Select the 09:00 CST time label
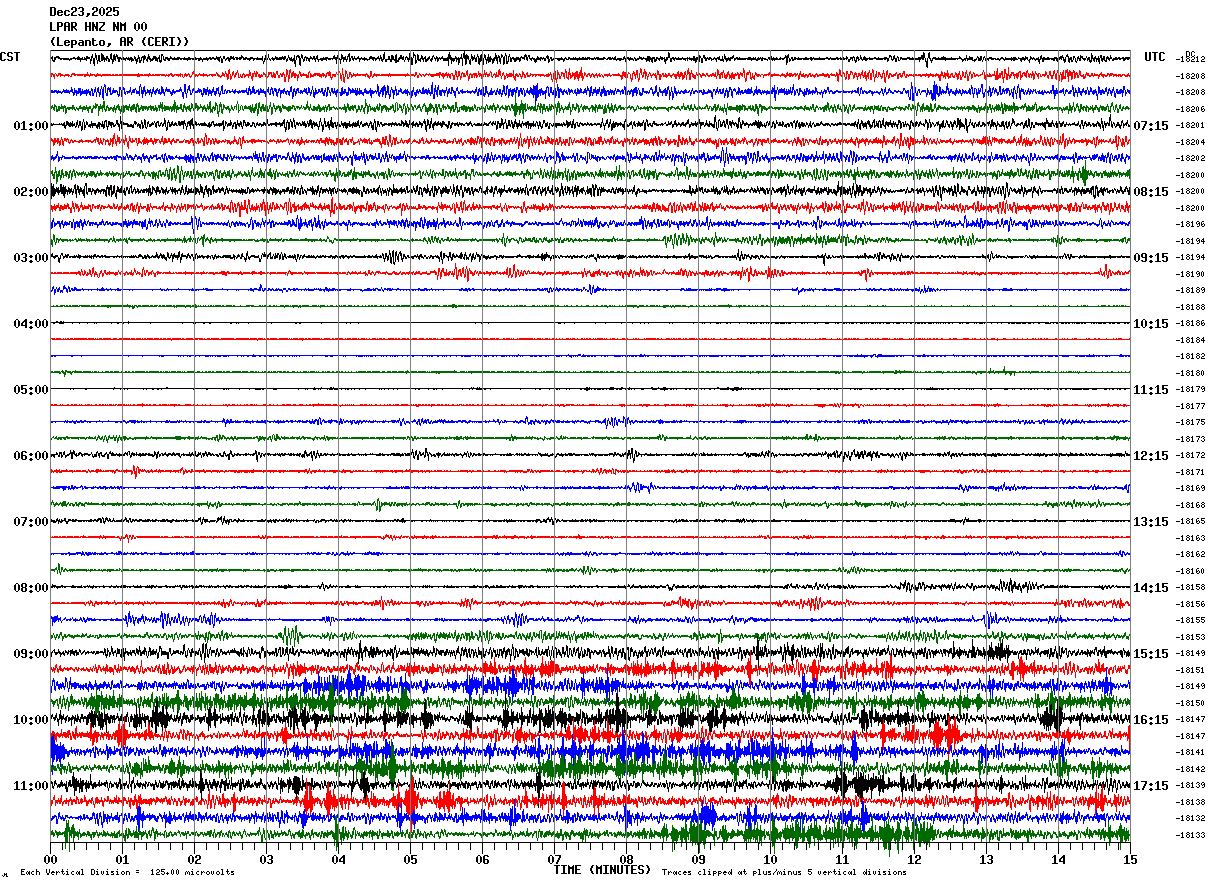The image size is (1210, 886). 31,654
